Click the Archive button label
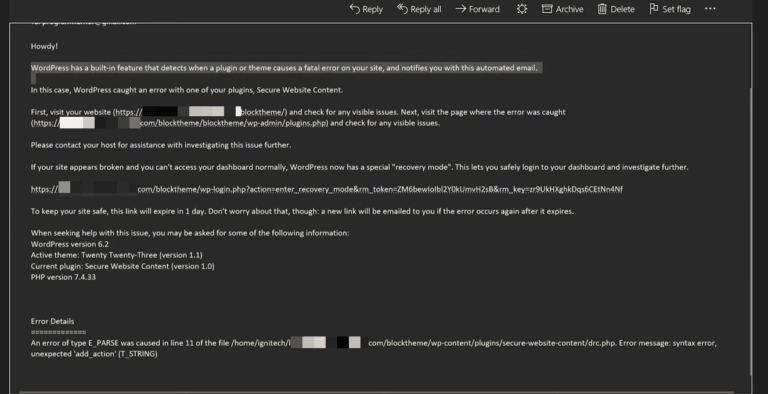Viewport: 768px width, 394px height. click(570, 9)
